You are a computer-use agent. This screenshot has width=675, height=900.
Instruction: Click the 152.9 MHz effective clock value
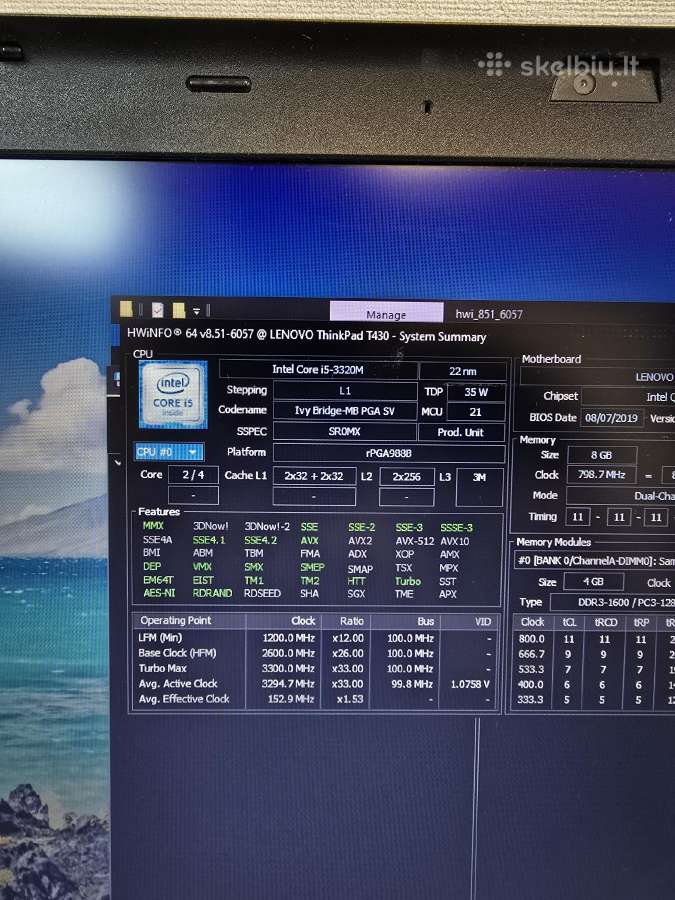click(x=291, y=699)
